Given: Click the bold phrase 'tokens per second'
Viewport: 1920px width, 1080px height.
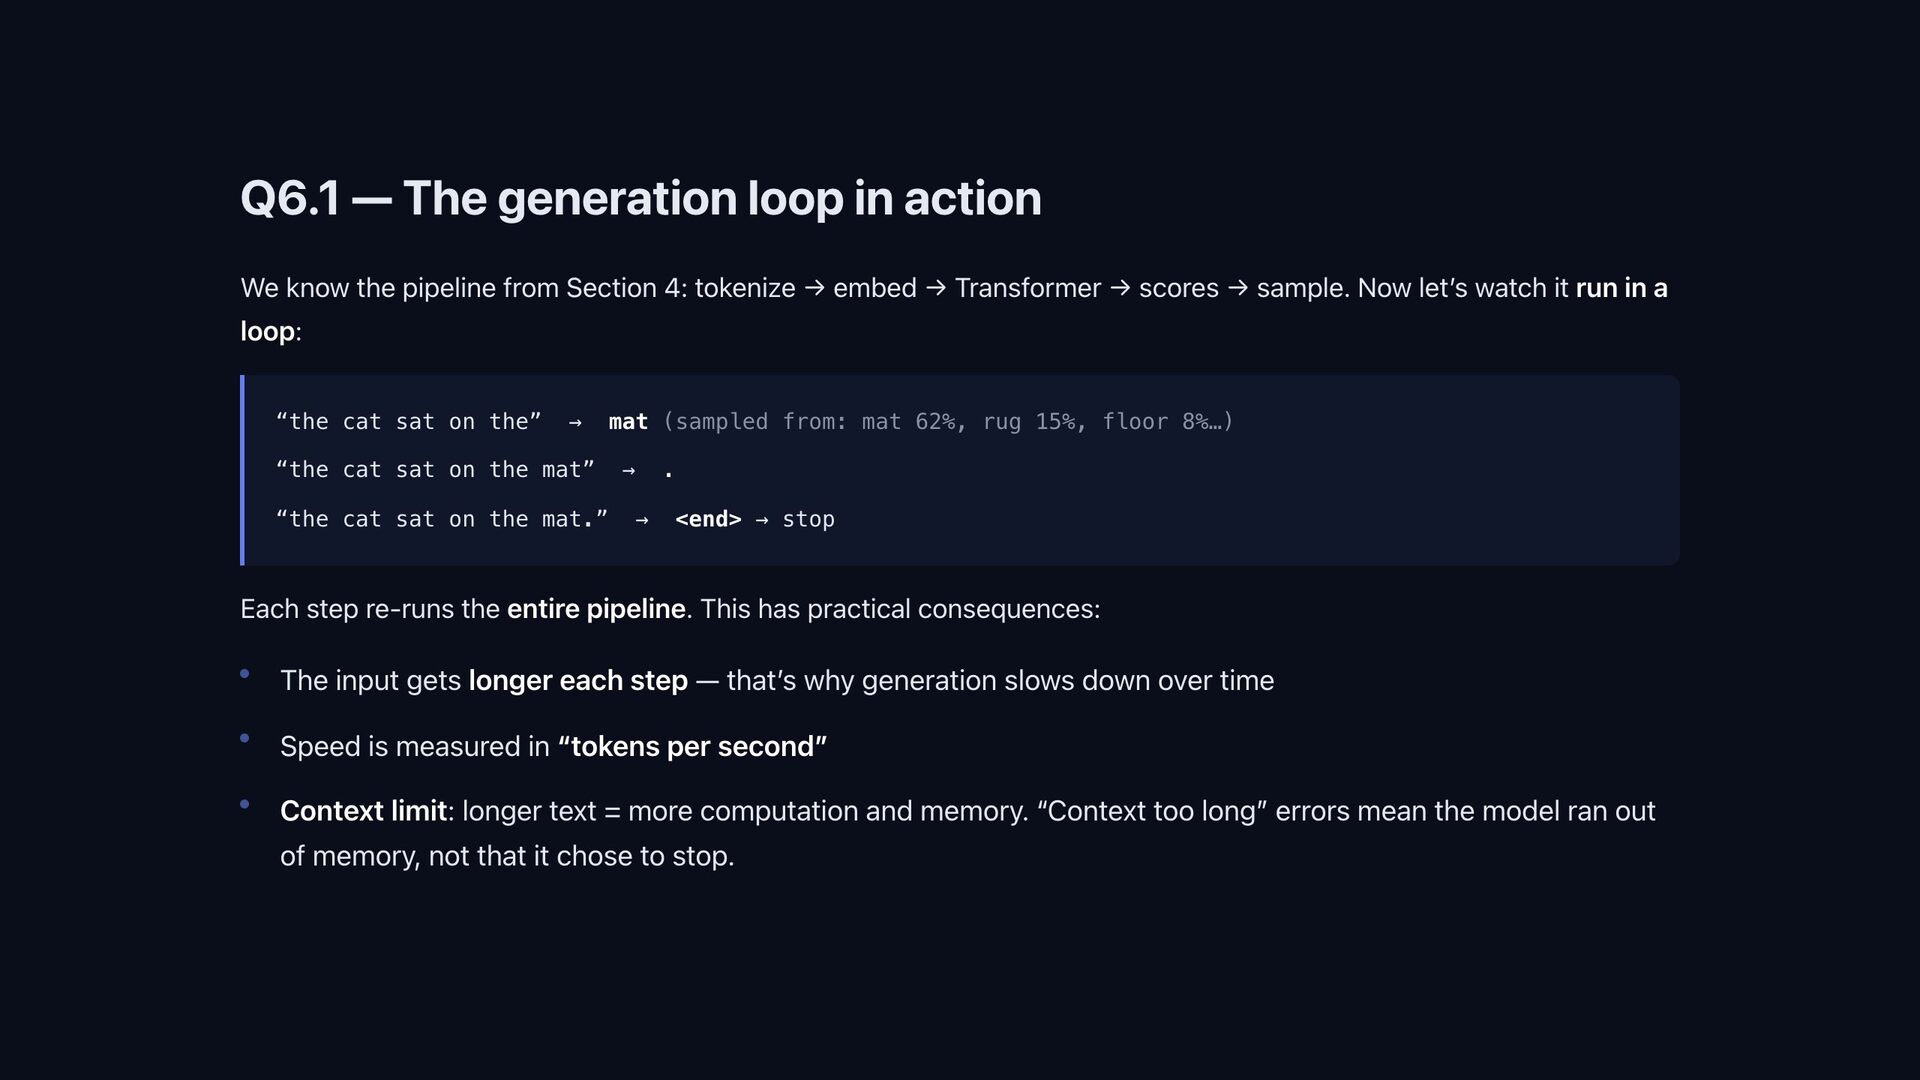Looking at the screenshot, I should click(x=692, y=747).
